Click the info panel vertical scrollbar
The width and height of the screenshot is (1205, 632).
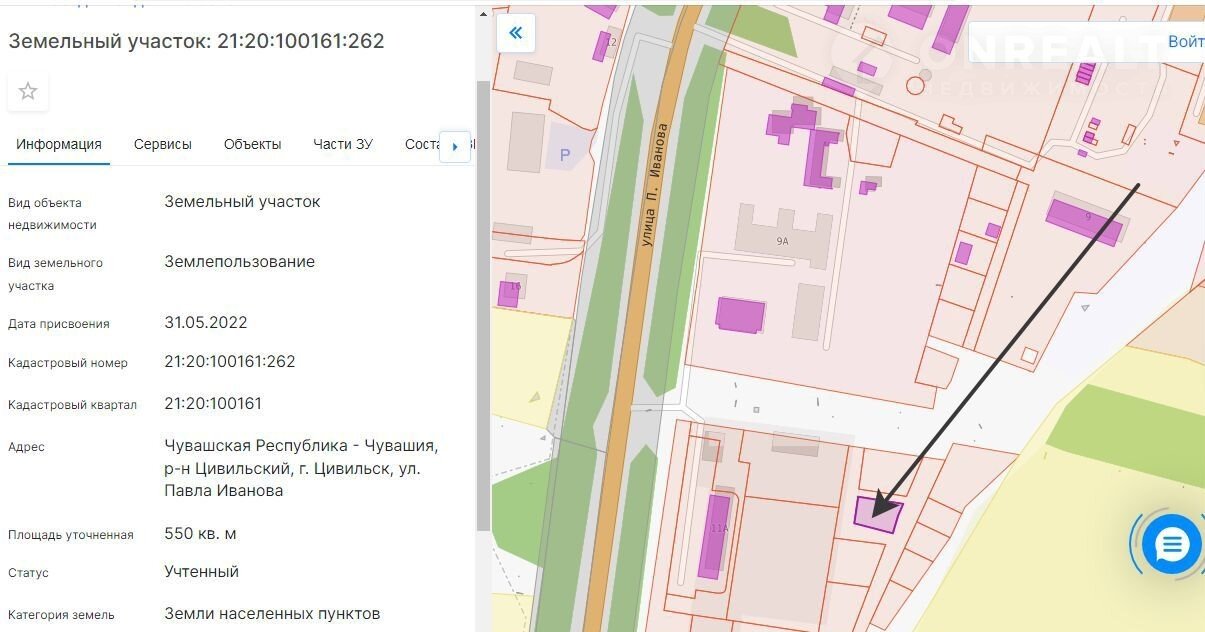point(483,300)
